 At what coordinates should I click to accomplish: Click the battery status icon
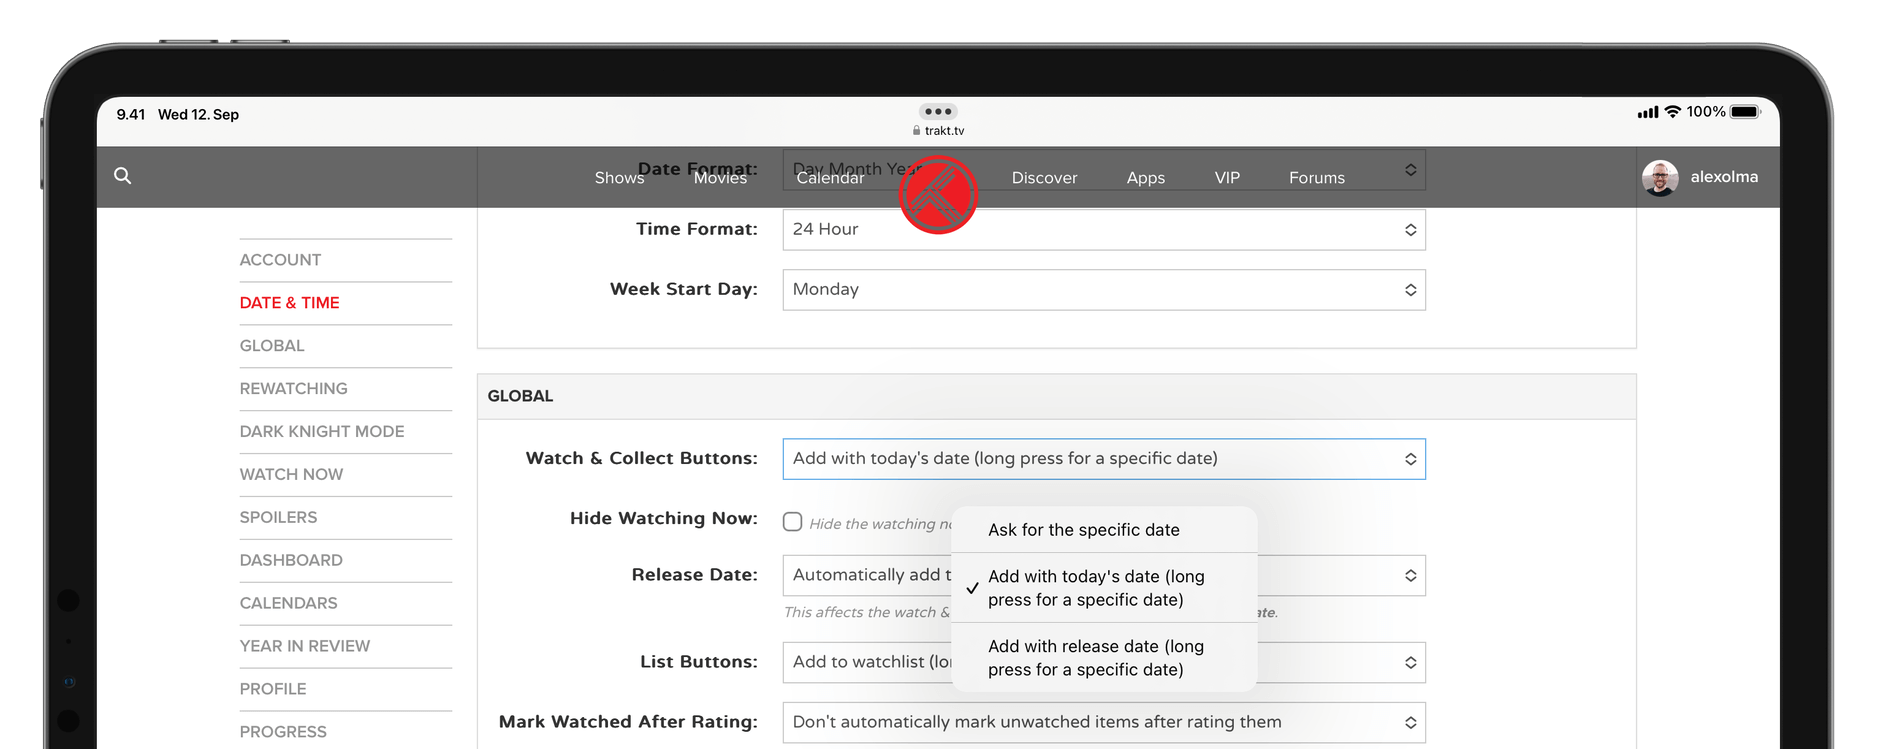pos(1746,112)
